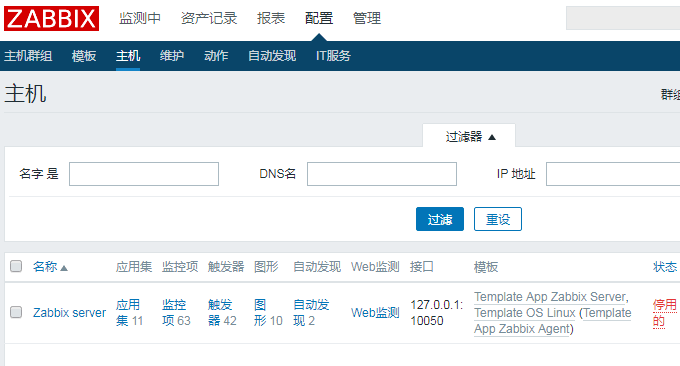
Task: Collapse the 过滤器 filter panel
Action: pyautogui.click(x=470, y=137)
